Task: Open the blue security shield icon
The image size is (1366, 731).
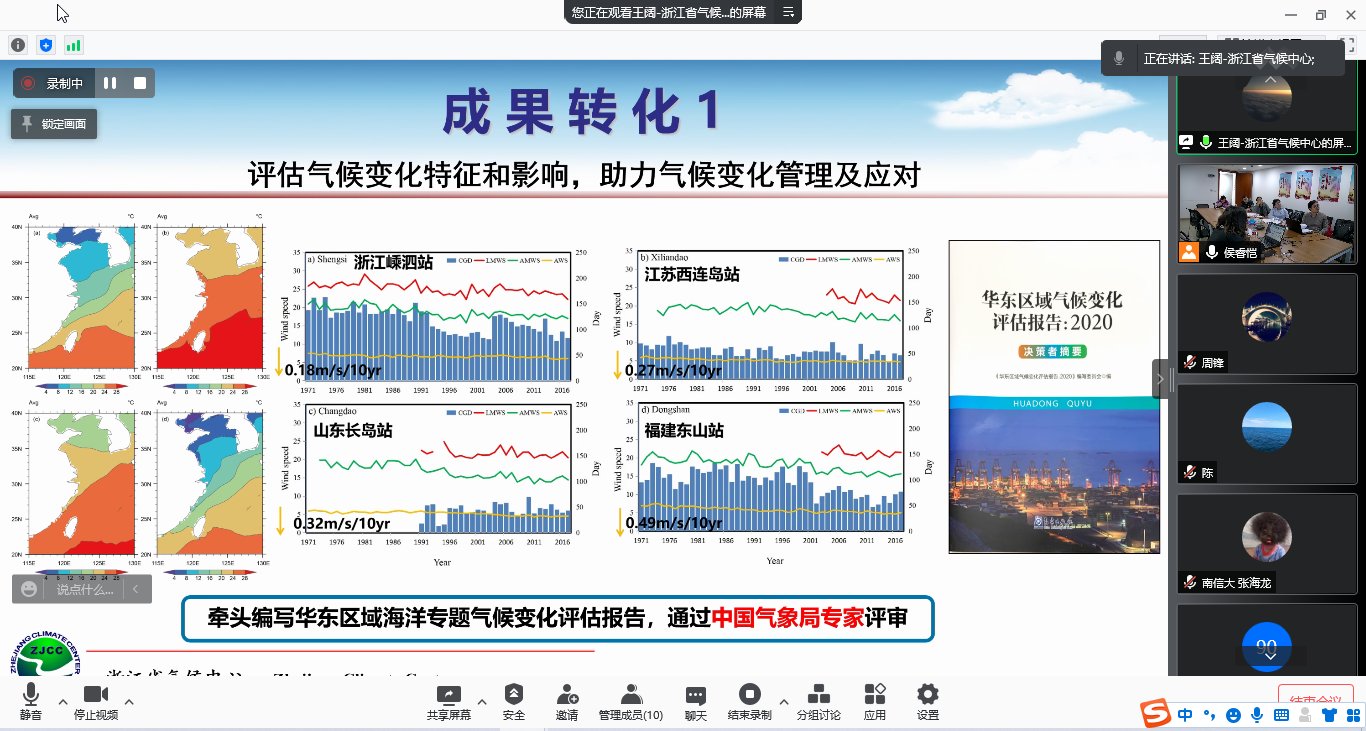Action: pos(46,45)
